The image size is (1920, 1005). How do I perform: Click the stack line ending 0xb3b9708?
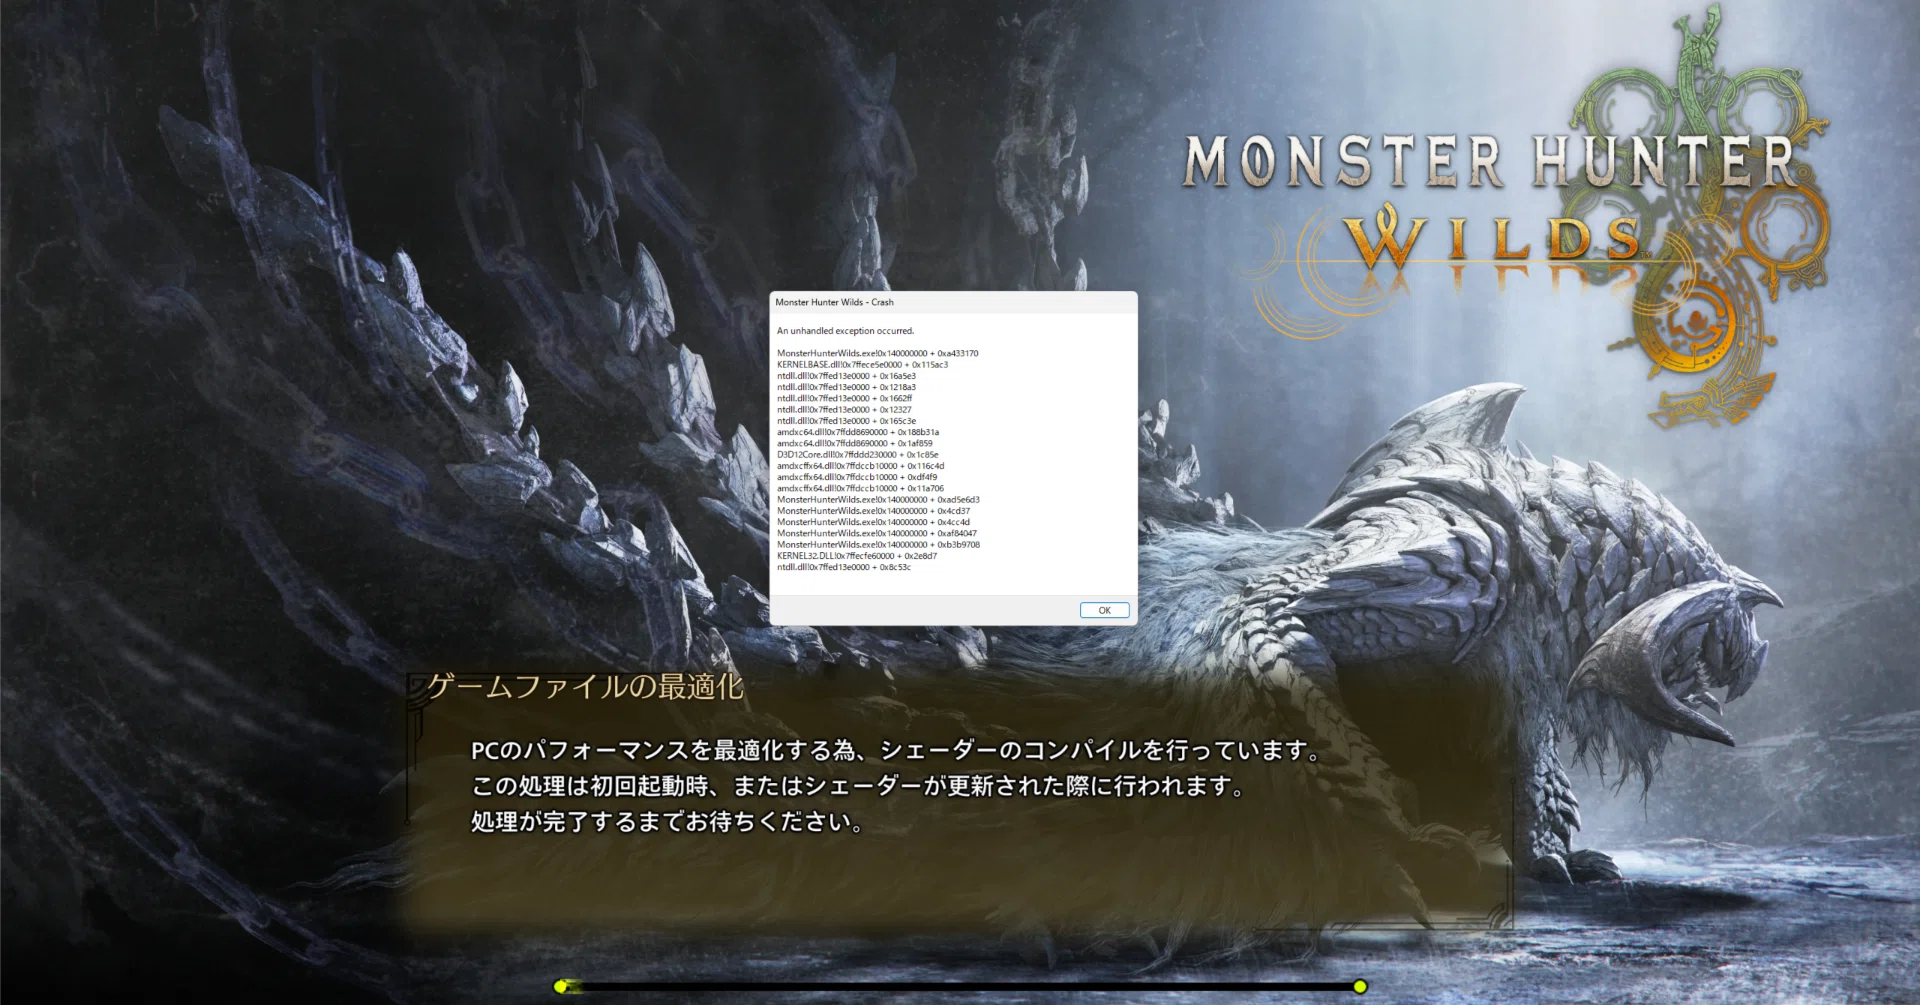[878, 545]
